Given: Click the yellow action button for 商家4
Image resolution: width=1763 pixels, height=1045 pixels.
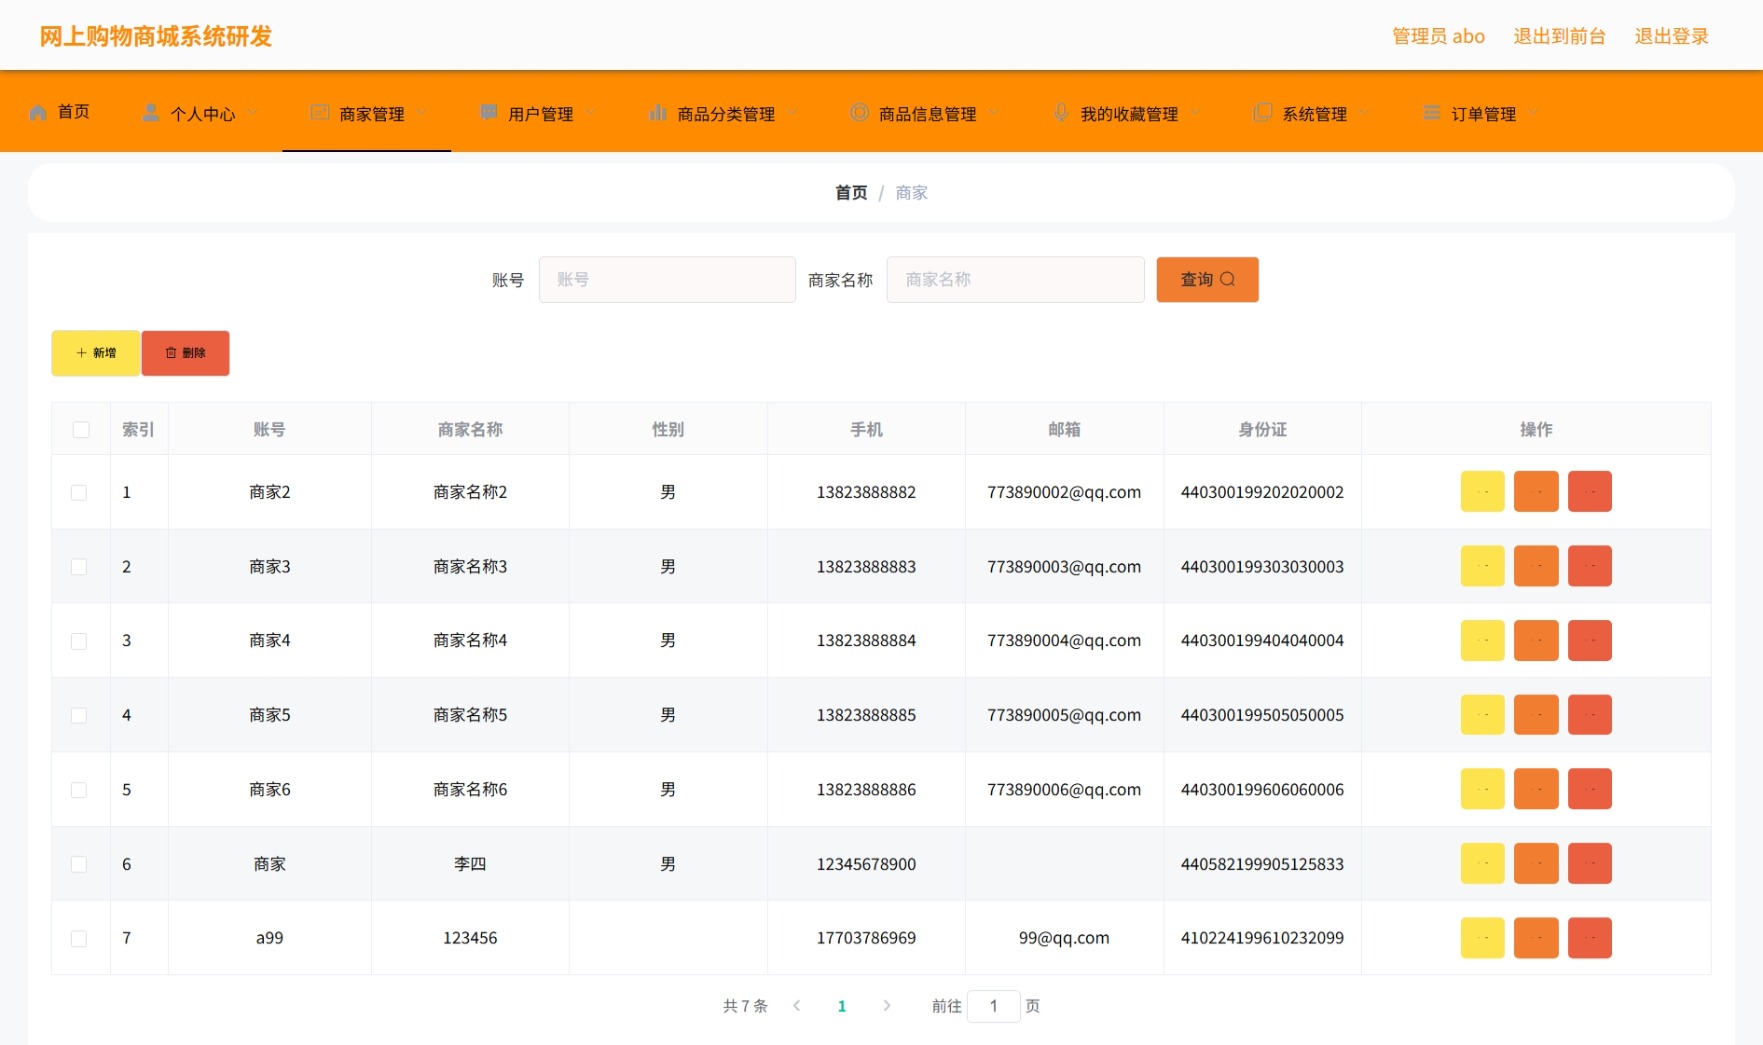Looking at the screenshot, I should click(x=1482, y=640).
